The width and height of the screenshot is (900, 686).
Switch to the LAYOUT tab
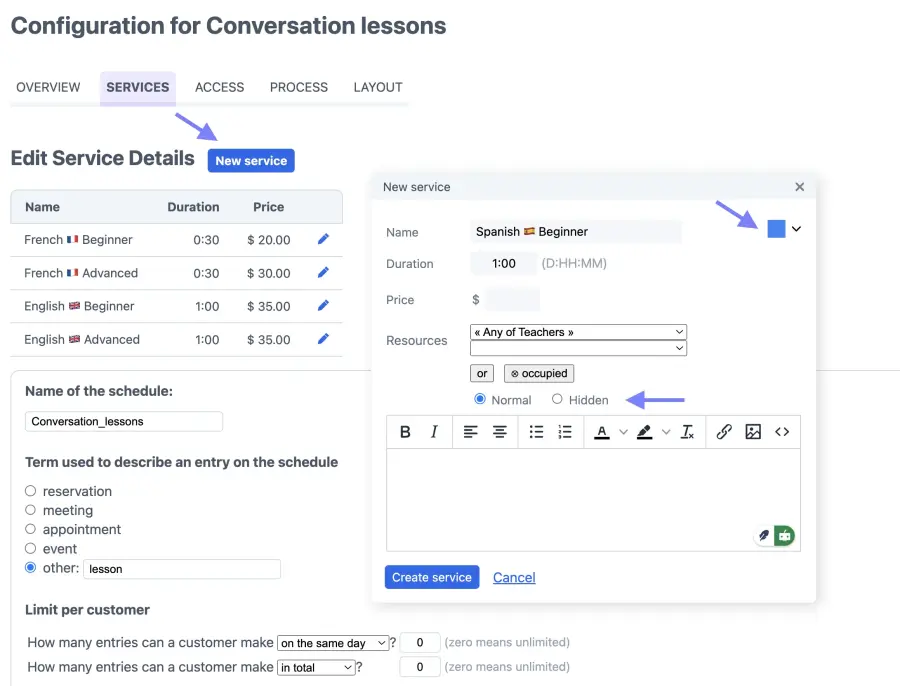(x=378, y=87)
